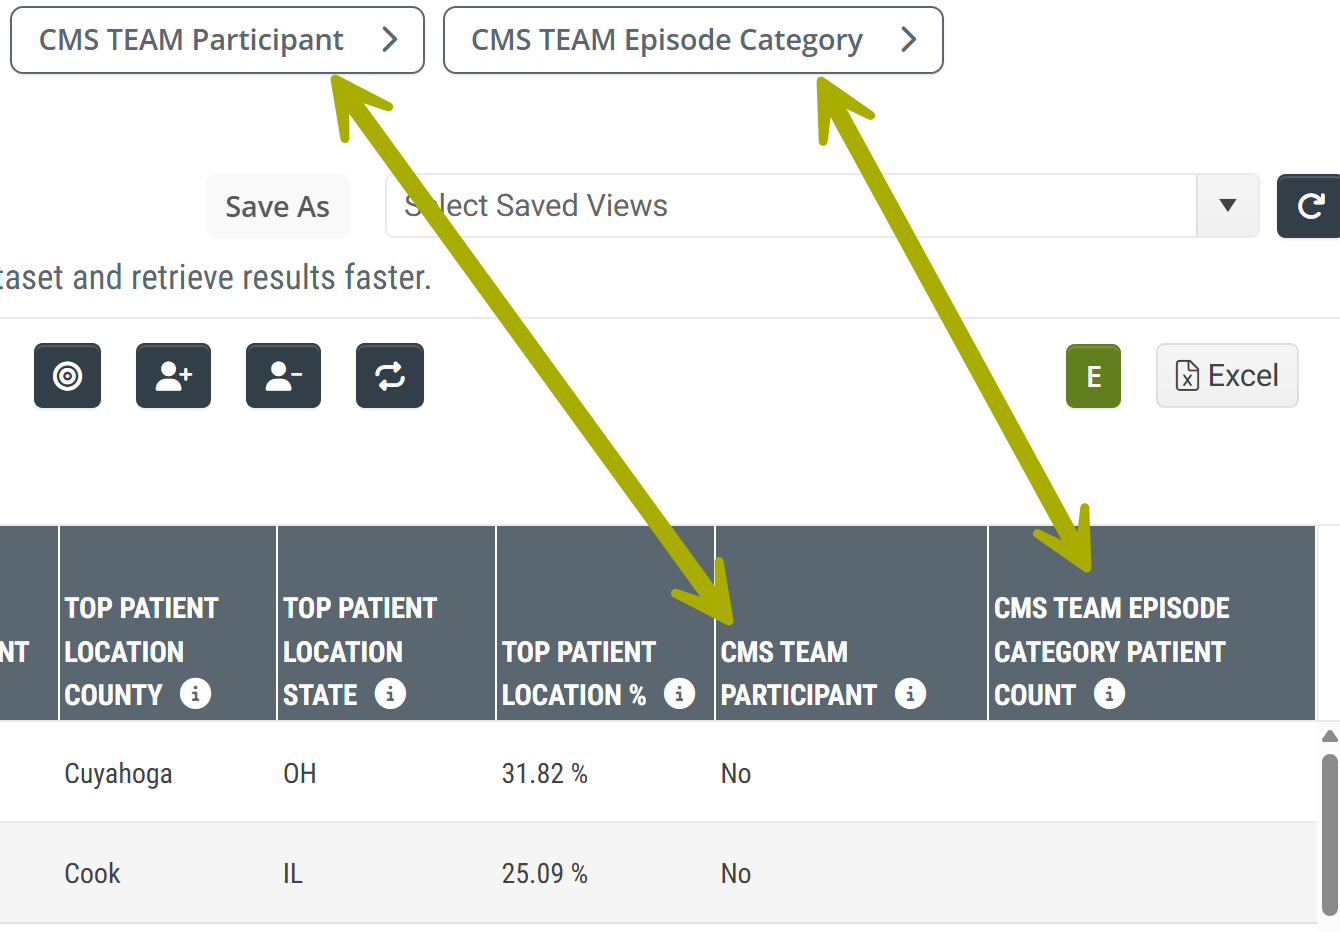1340x932 pixels.
Task: Sort by CMS TEAM Participant column header
Action: (798, 673)
